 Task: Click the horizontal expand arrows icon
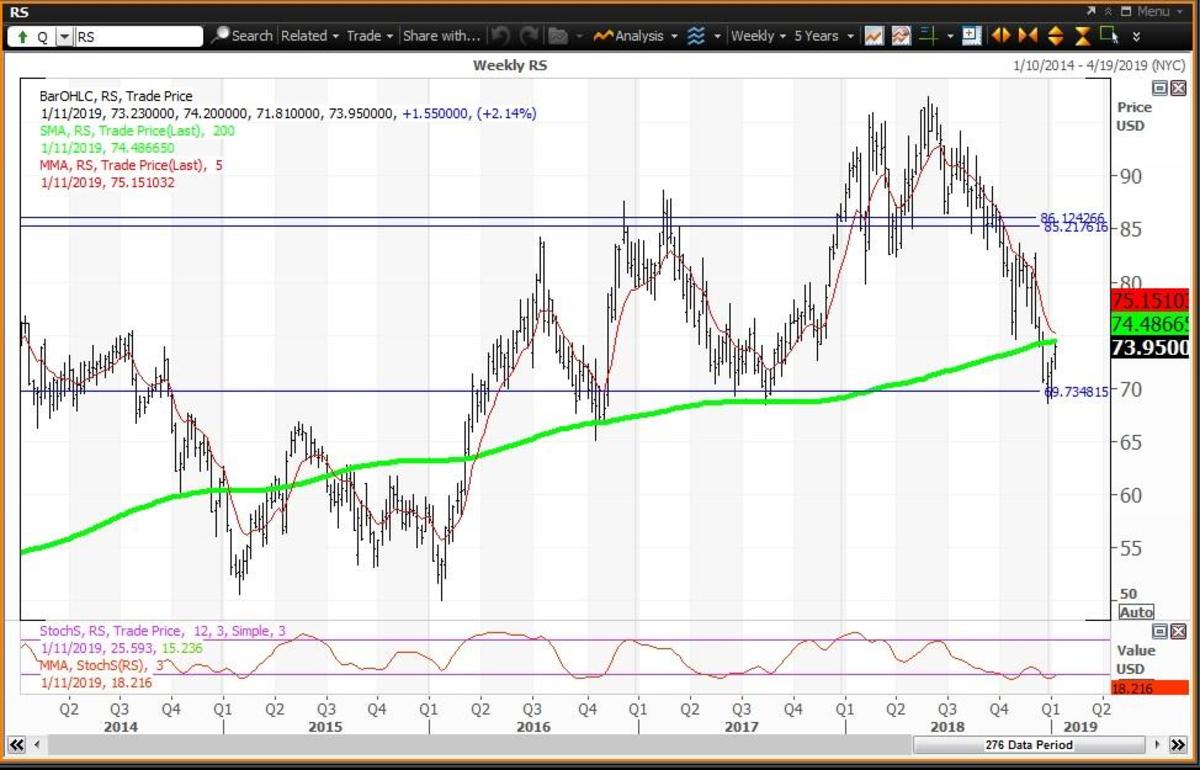[1000, 36]
